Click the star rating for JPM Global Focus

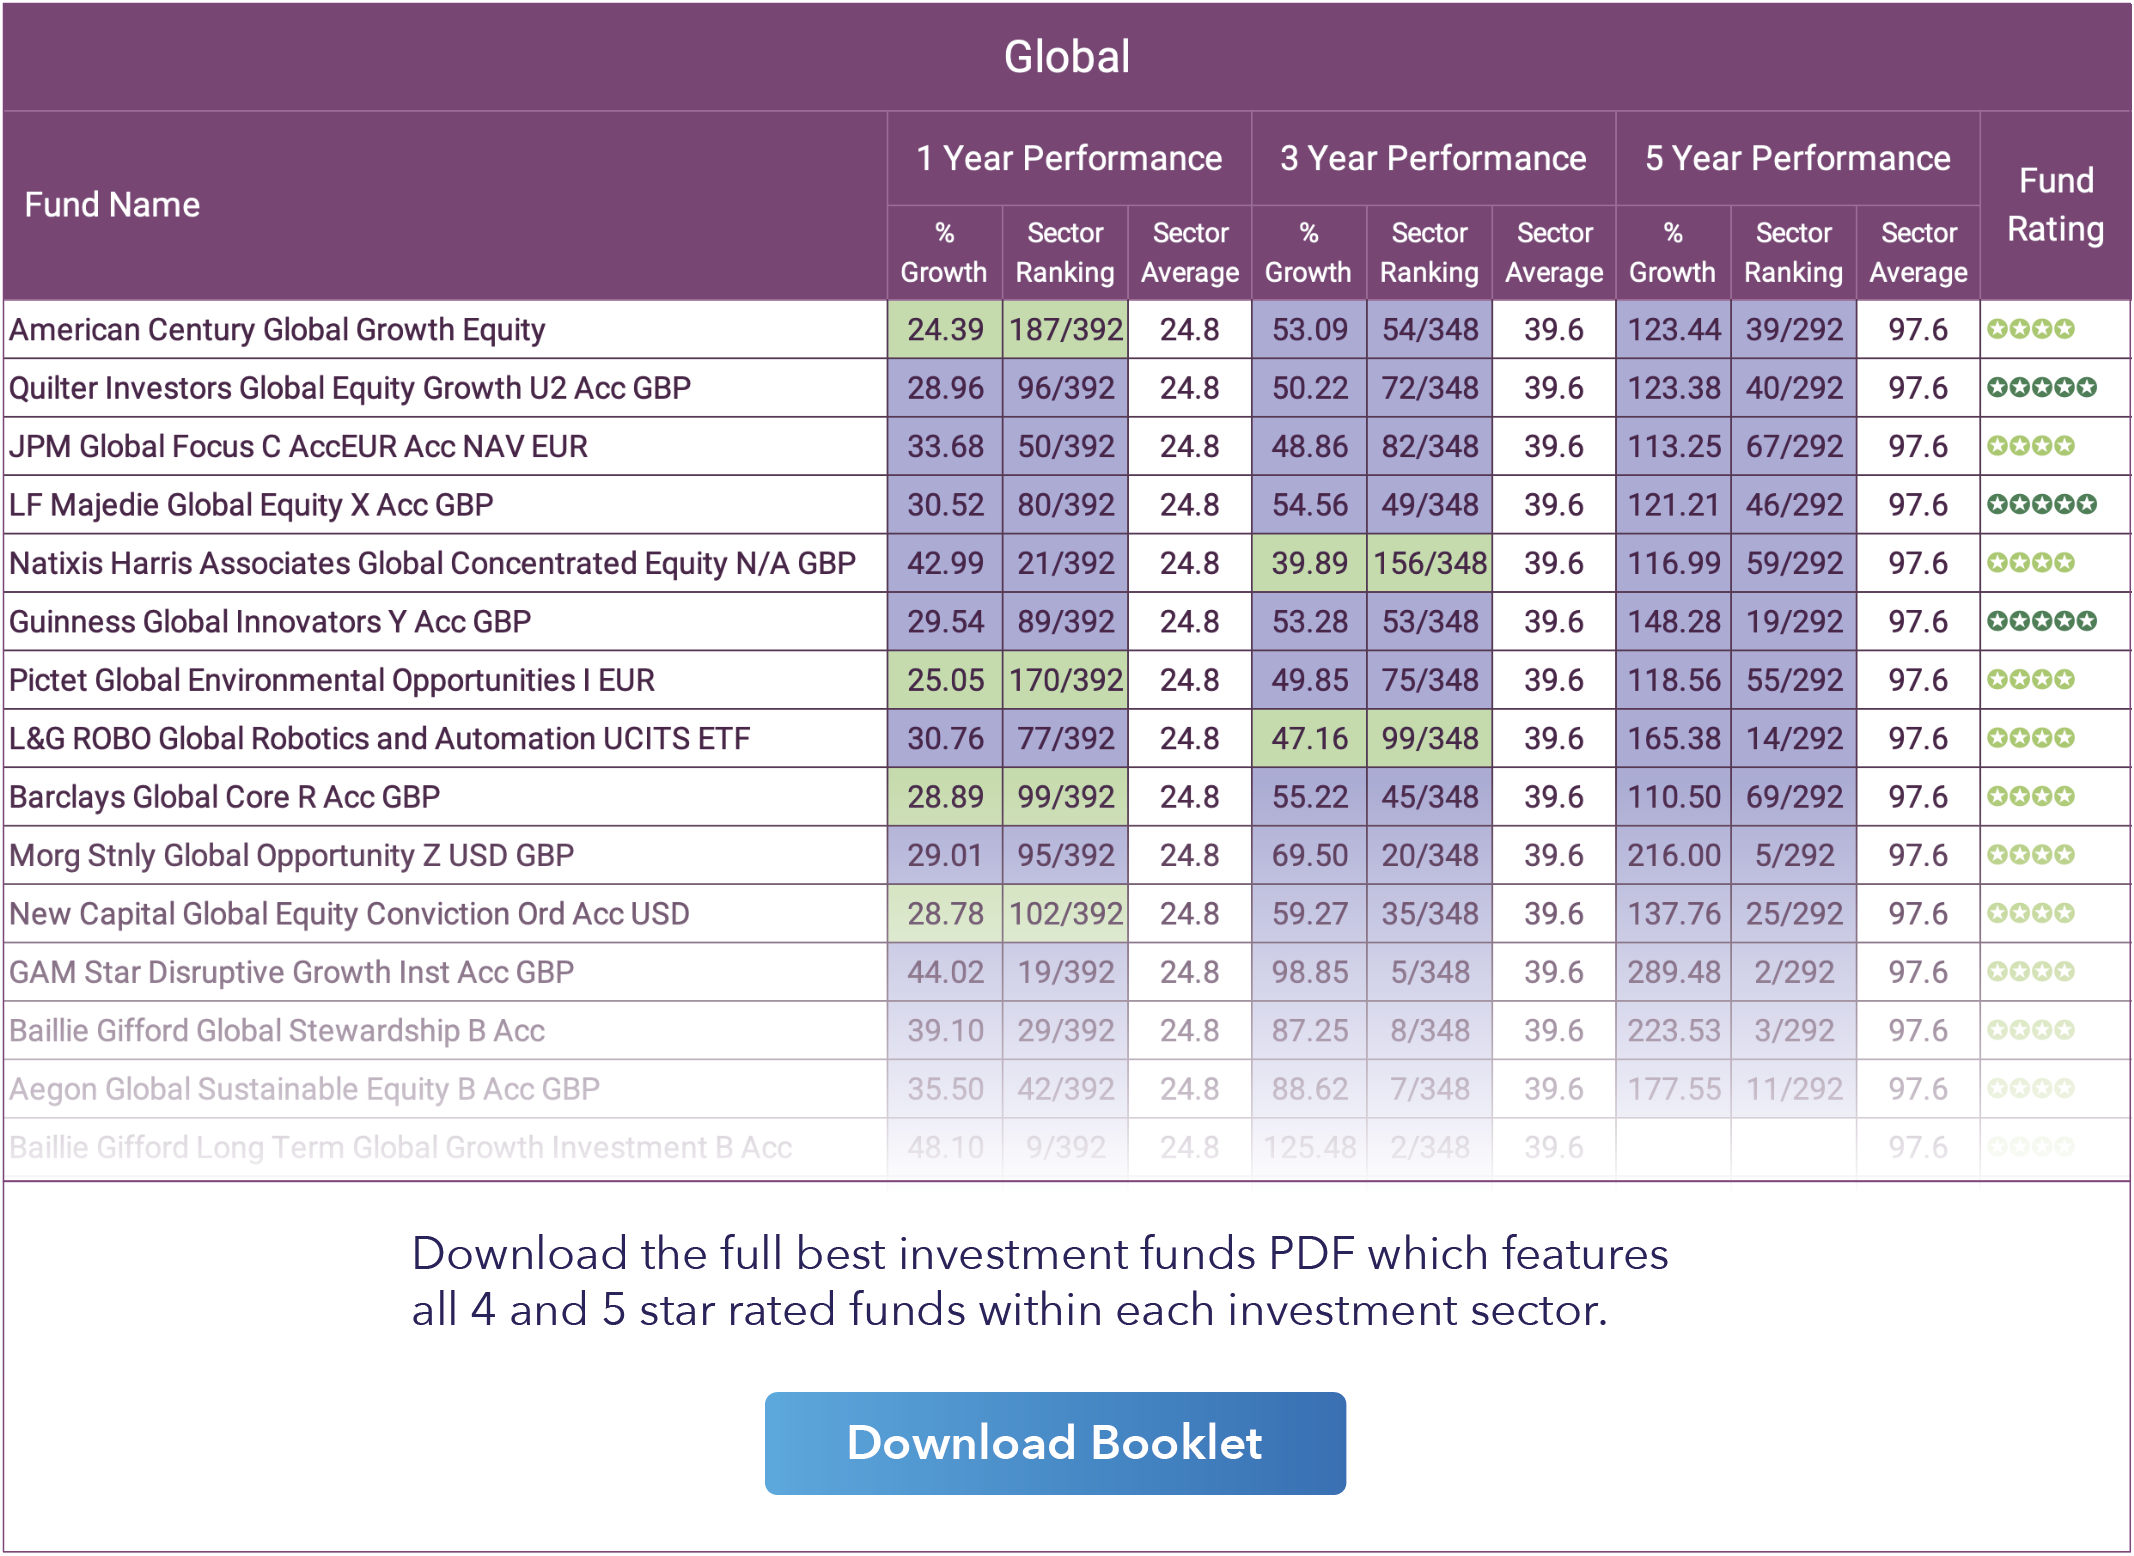point(2030,446)
